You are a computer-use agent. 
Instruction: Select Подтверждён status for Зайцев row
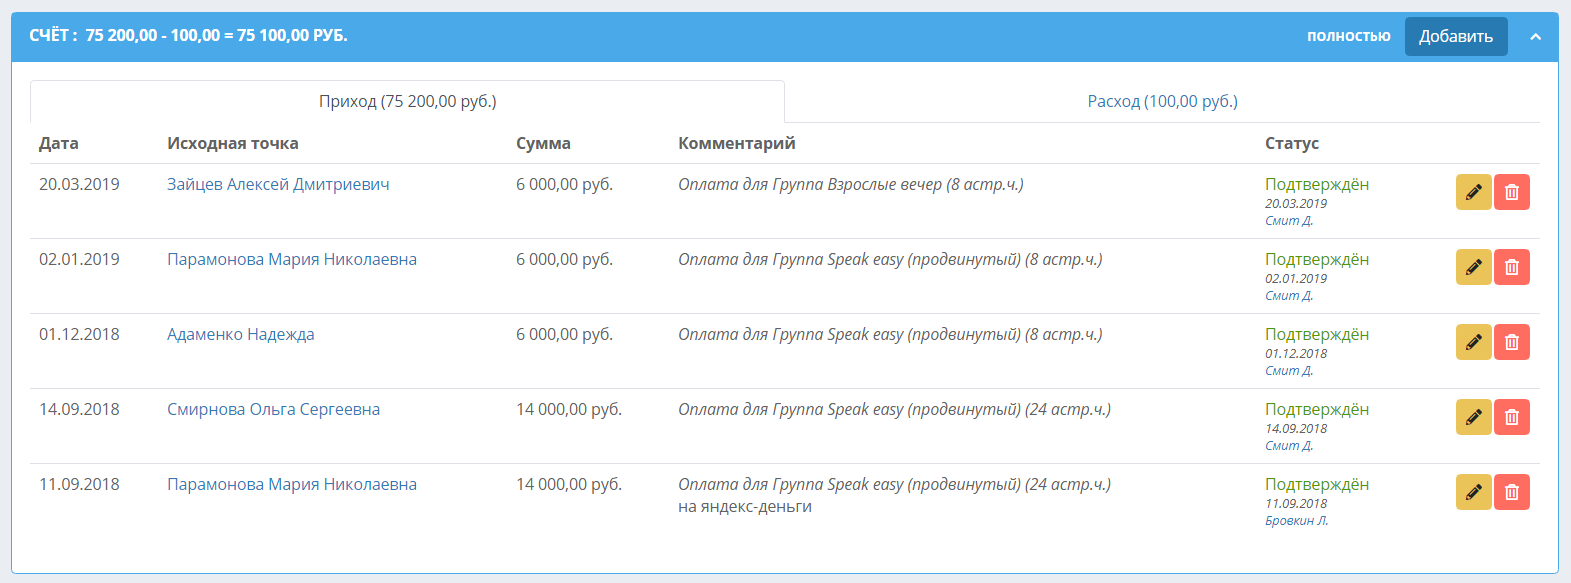pyautogui.click(x=1317, y=184)
